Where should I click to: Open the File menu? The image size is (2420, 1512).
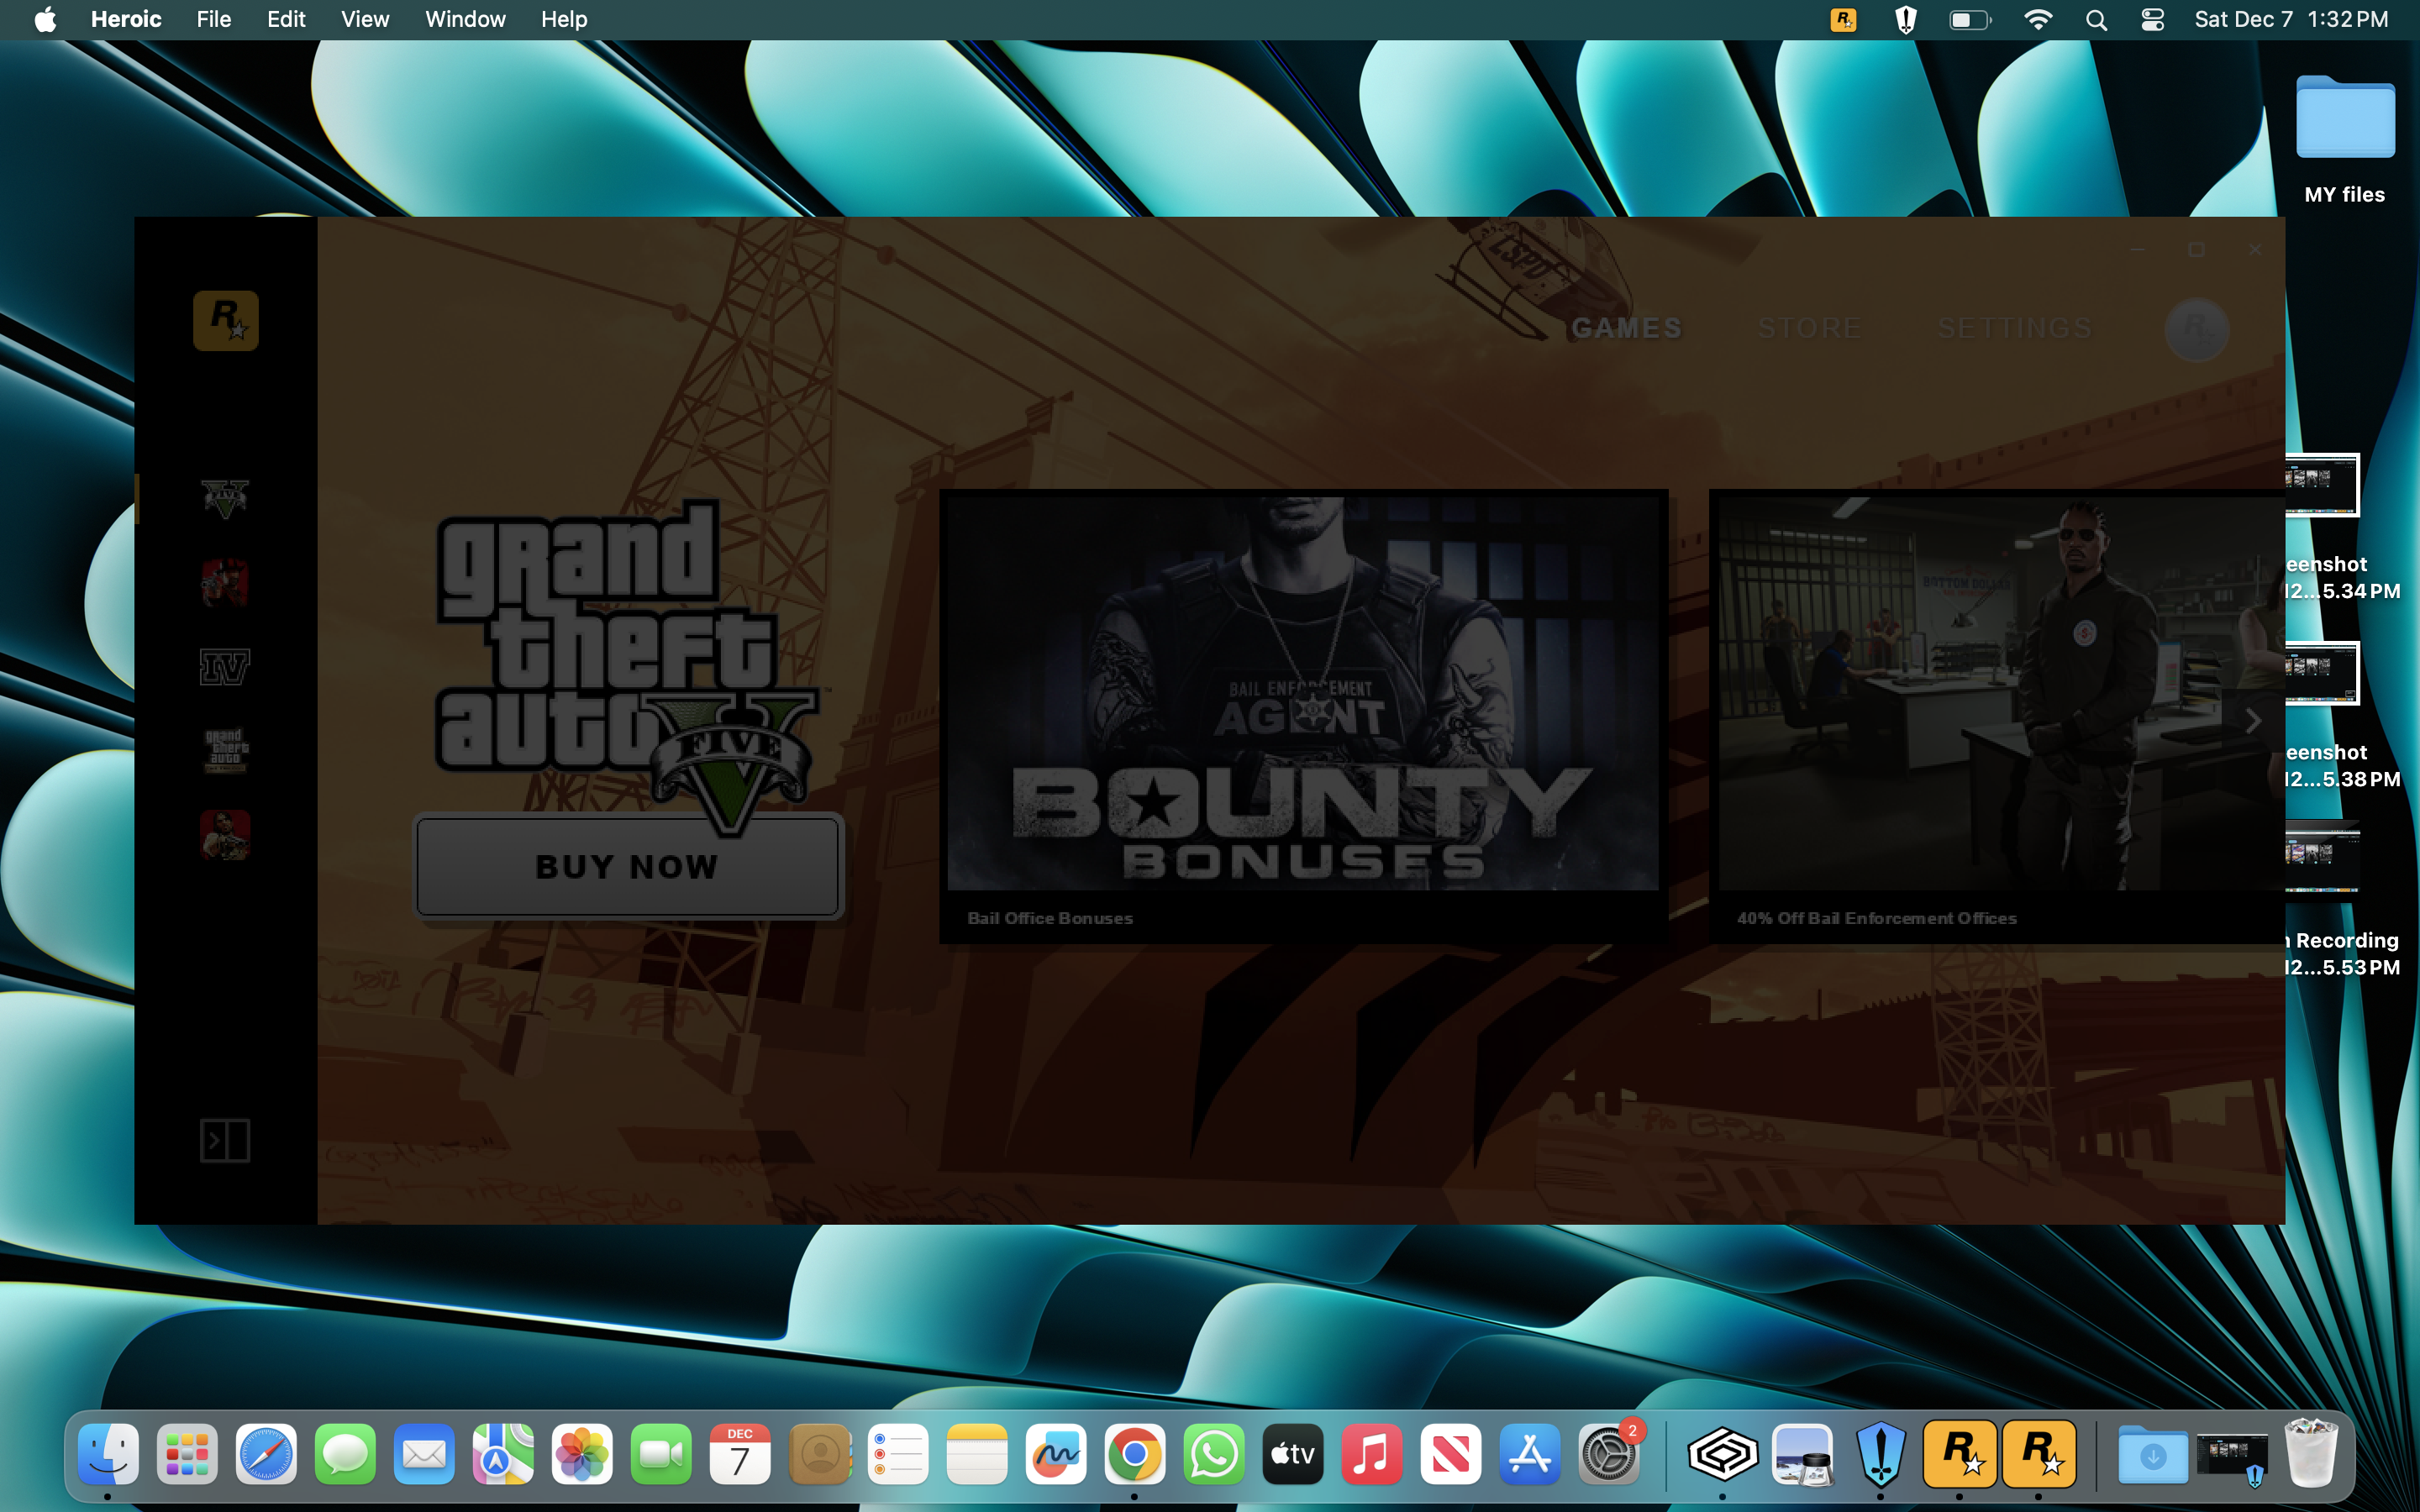[214, 19]
